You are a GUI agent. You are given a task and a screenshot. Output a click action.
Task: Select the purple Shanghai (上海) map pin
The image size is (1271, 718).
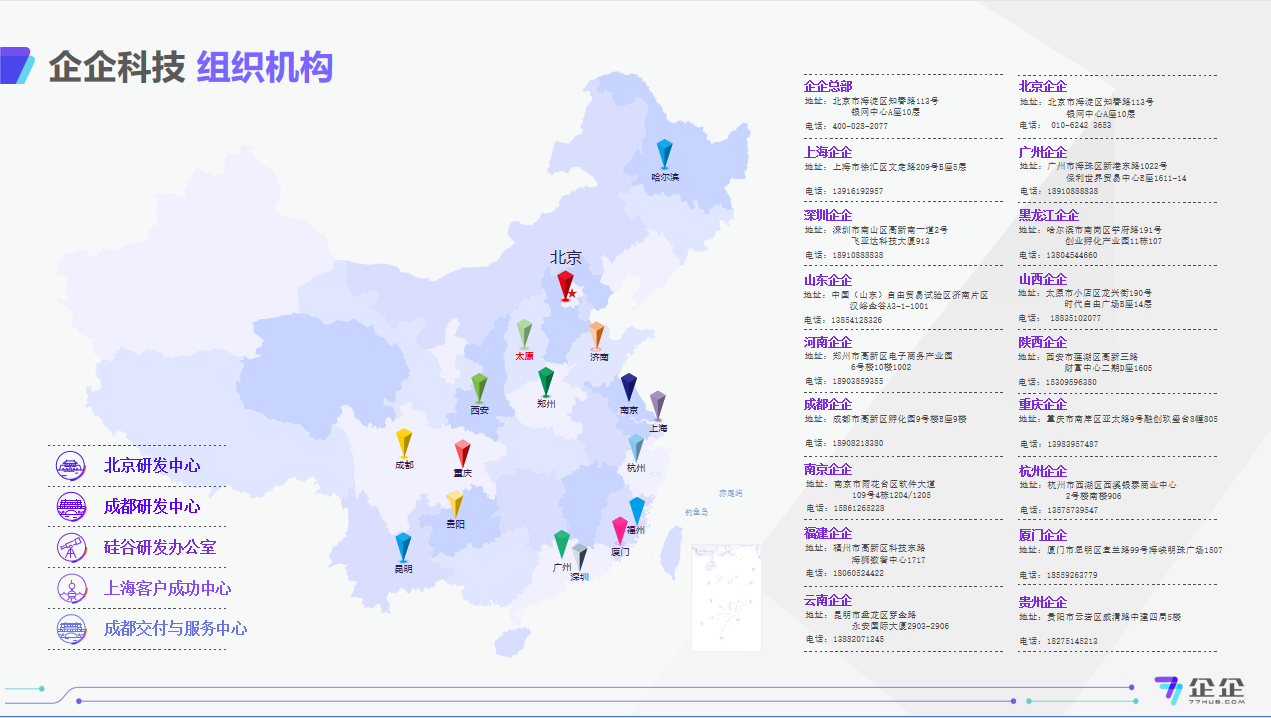[657, 405]
